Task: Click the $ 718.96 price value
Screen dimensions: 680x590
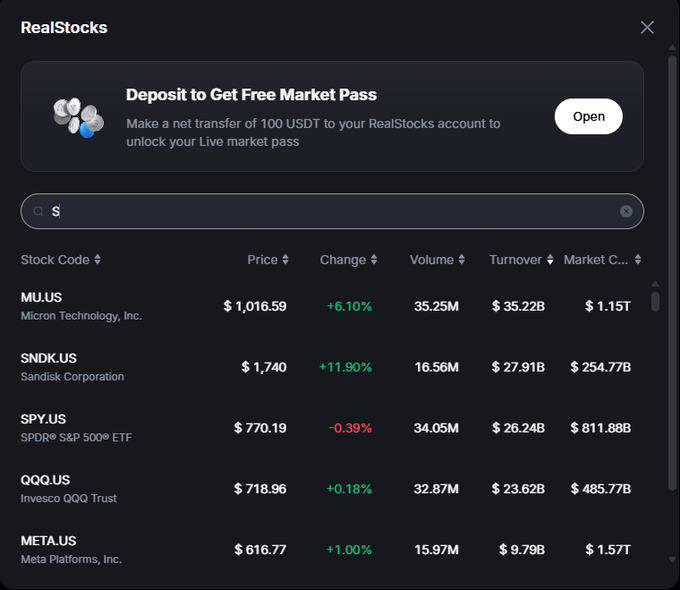Action: coord(260,488)
